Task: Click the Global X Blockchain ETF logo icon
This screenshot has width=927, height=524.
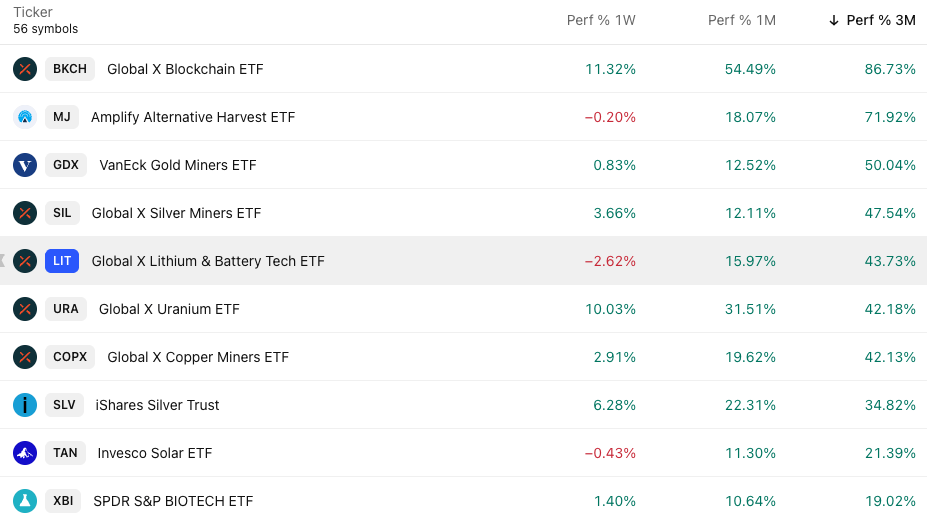Action: [25, 69]
